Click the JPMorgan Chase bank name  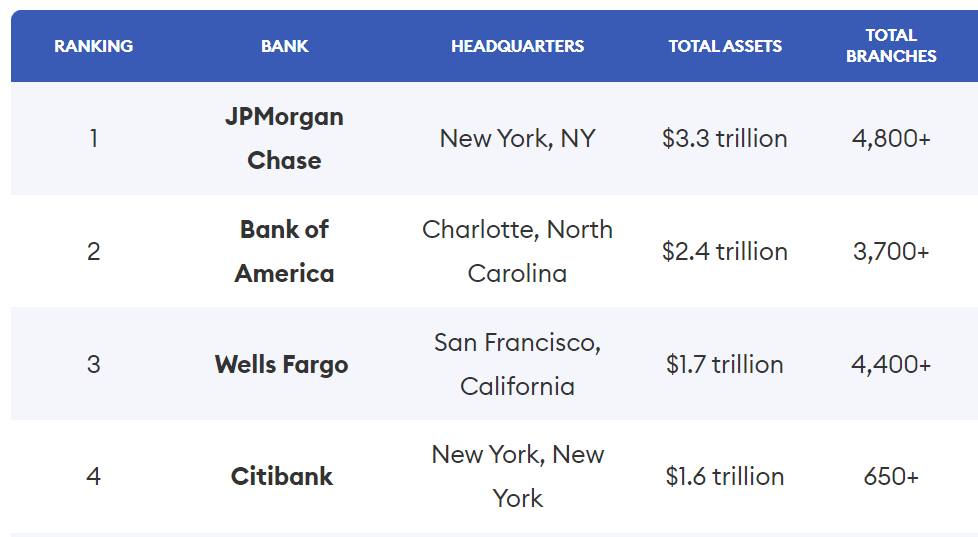tap(284, 138)
